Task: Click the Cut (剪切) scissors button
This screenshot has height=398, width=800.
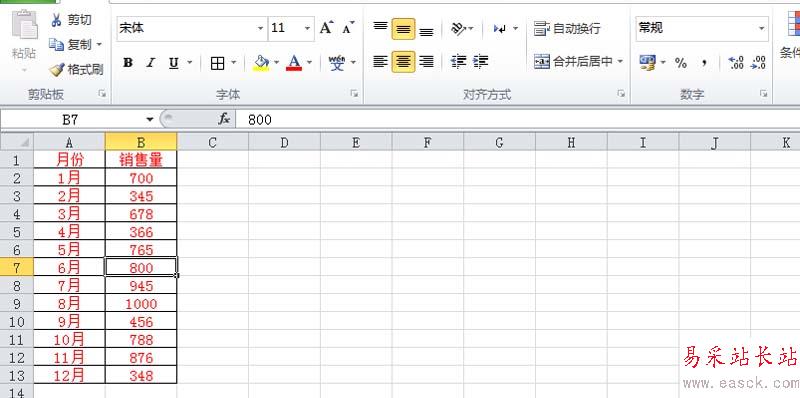Action: (x=71, y=20)
